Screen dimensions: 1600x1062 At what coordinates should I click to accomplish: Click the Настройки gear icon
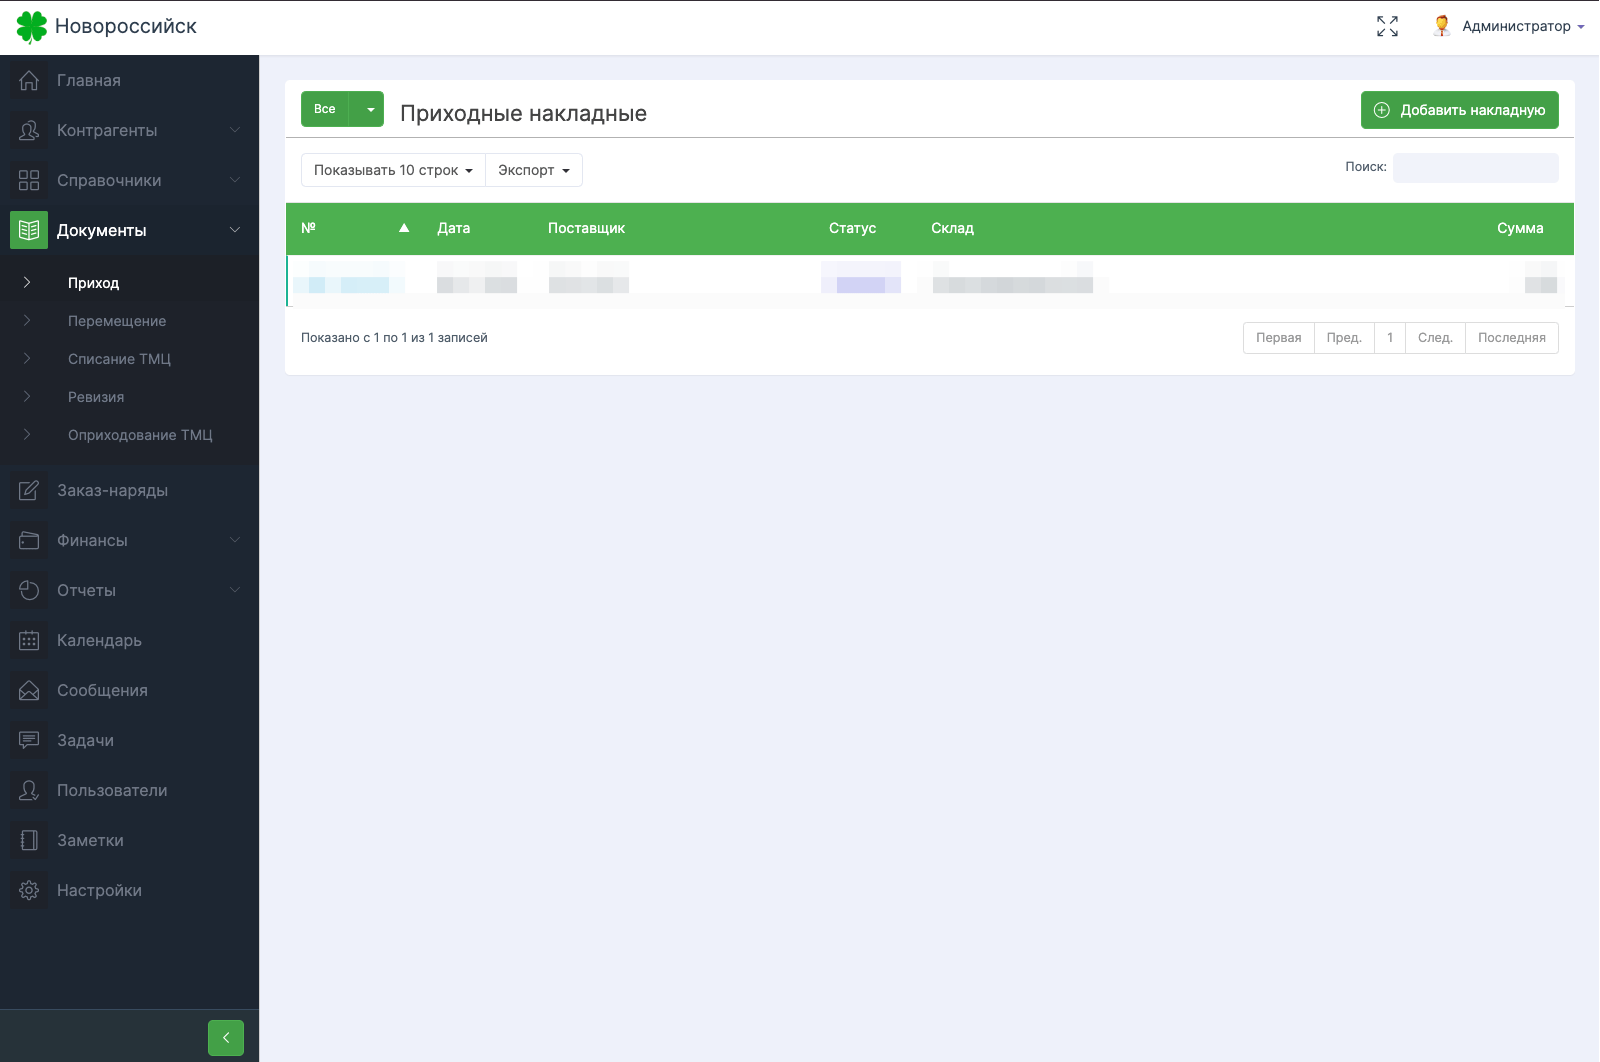point(29,890)
